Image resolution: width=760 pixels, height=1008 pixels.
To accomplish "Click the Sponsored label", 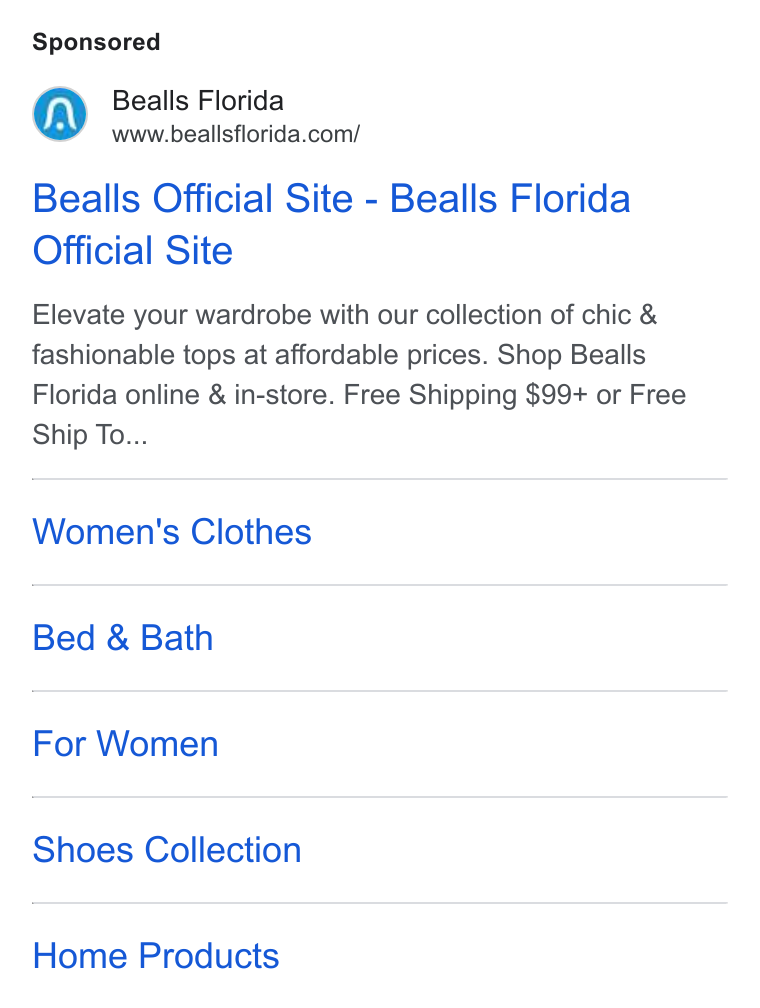I will [96, 42].
